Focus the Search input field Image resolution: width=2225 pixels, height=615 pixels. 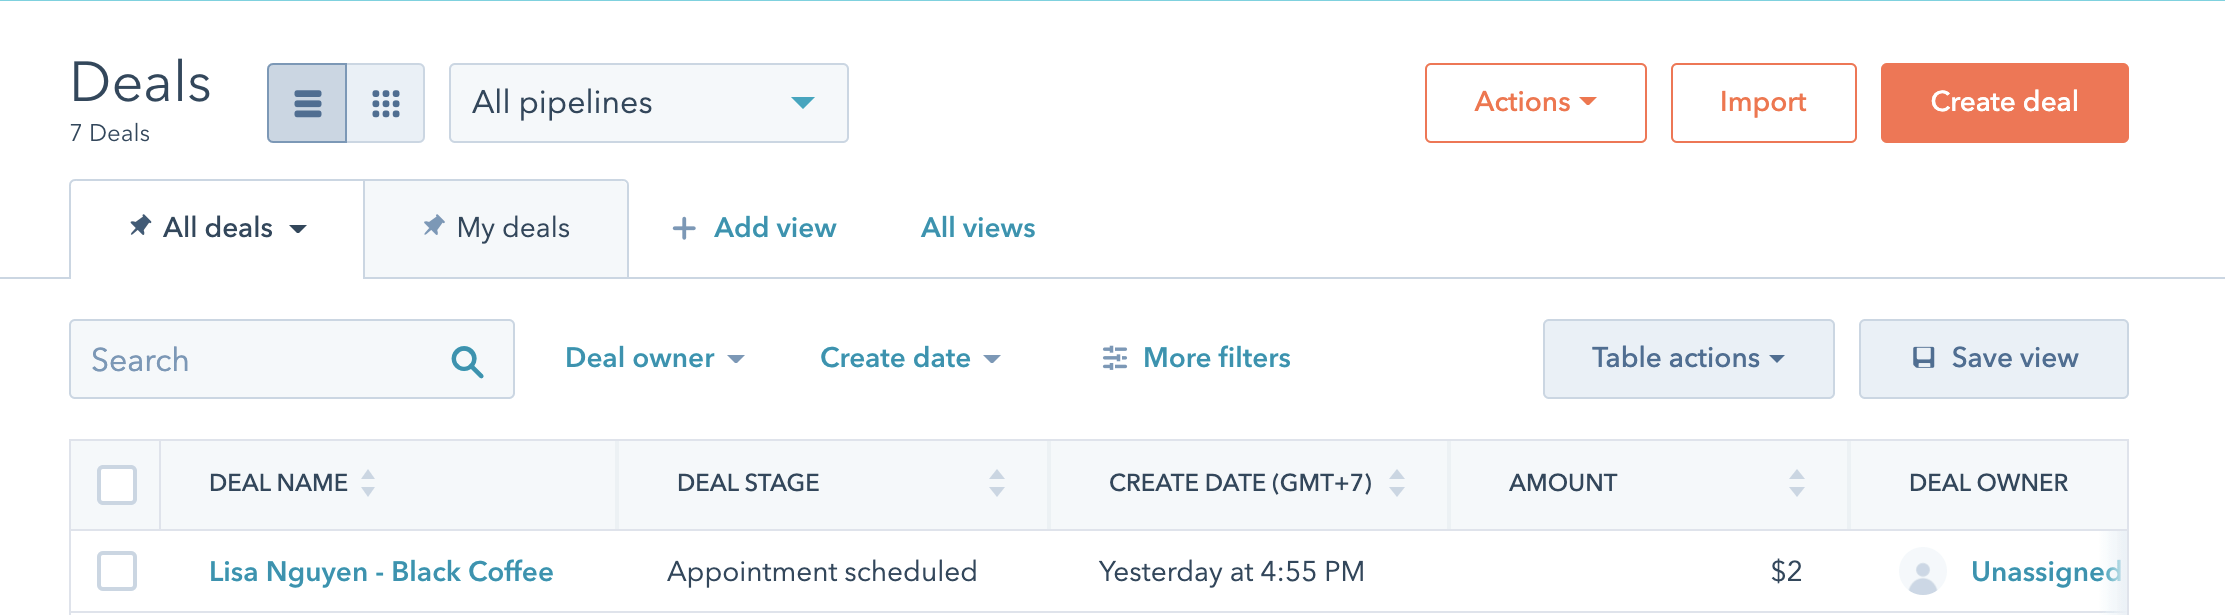click(292, 359)
